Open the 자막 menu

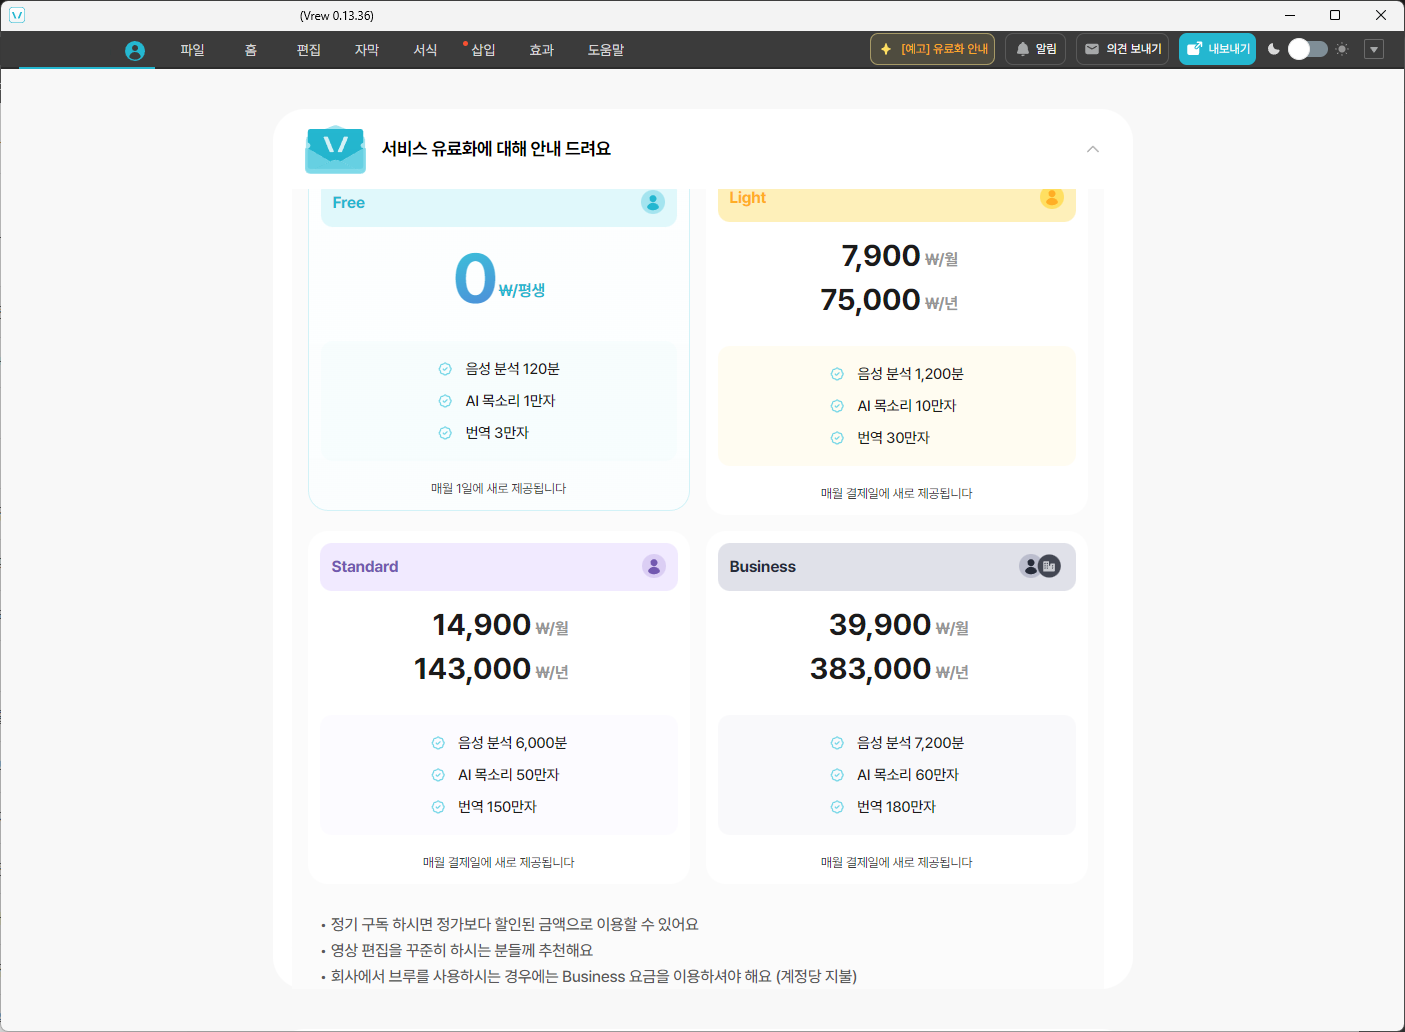tap(367, 50)
